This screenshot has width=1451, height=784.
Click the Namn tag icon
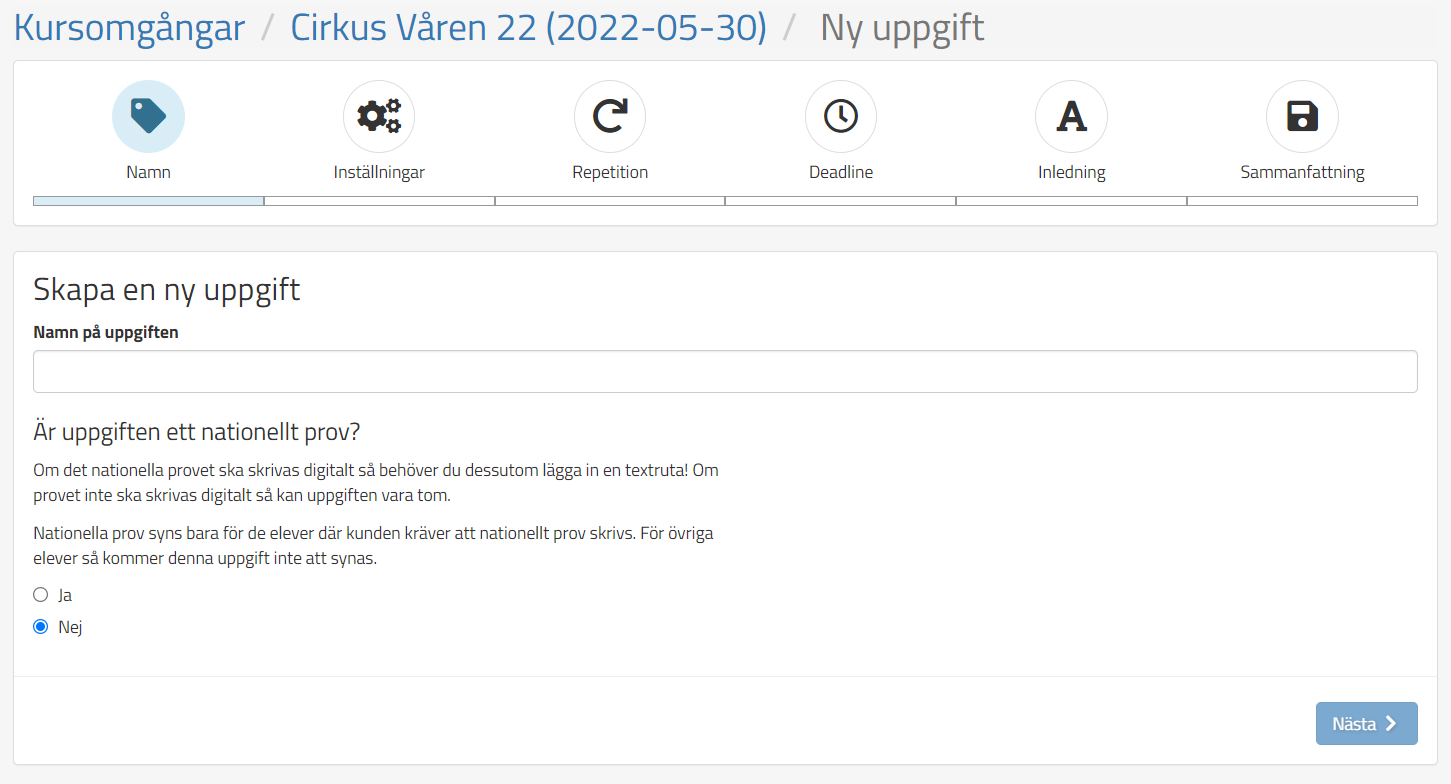point(148,116)
